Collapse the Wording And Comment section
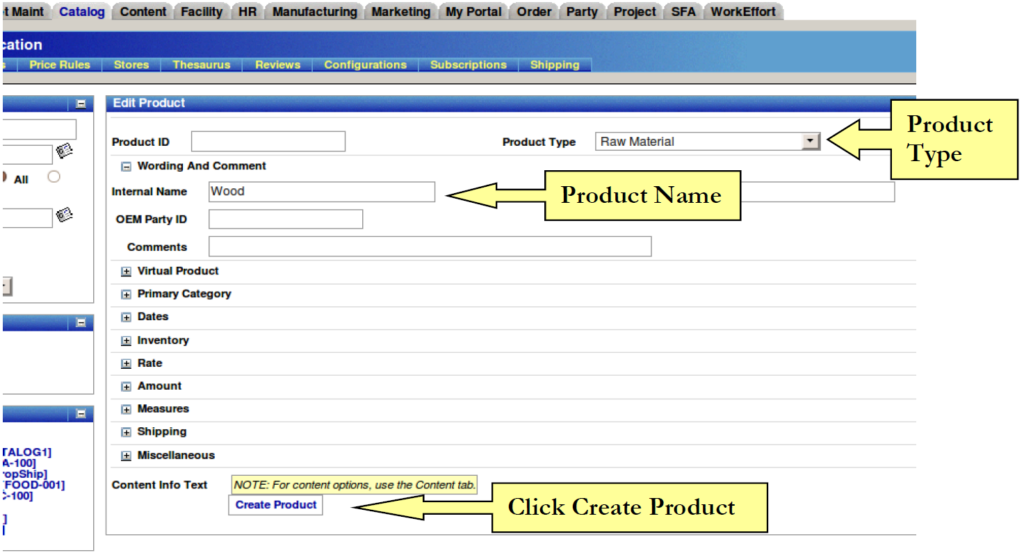 127,166
